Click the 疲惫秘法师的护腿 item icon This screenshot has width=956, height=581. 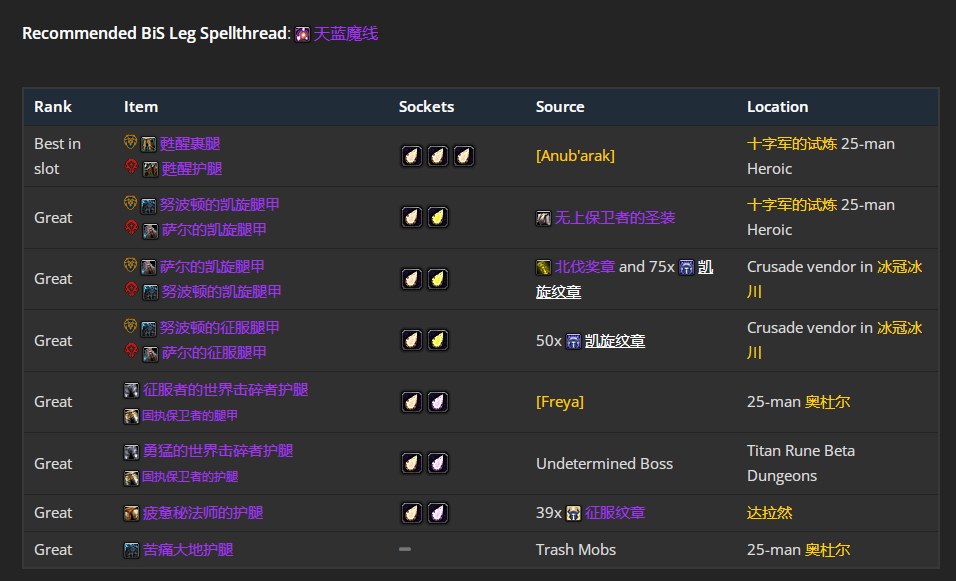[x=131, y=513]
